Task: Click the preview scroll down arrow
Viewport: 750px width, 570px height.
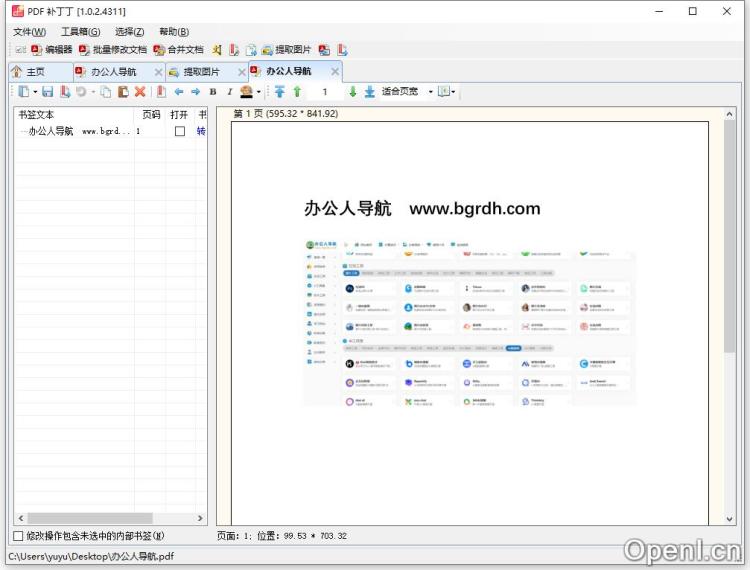Action: coord(729,519)
